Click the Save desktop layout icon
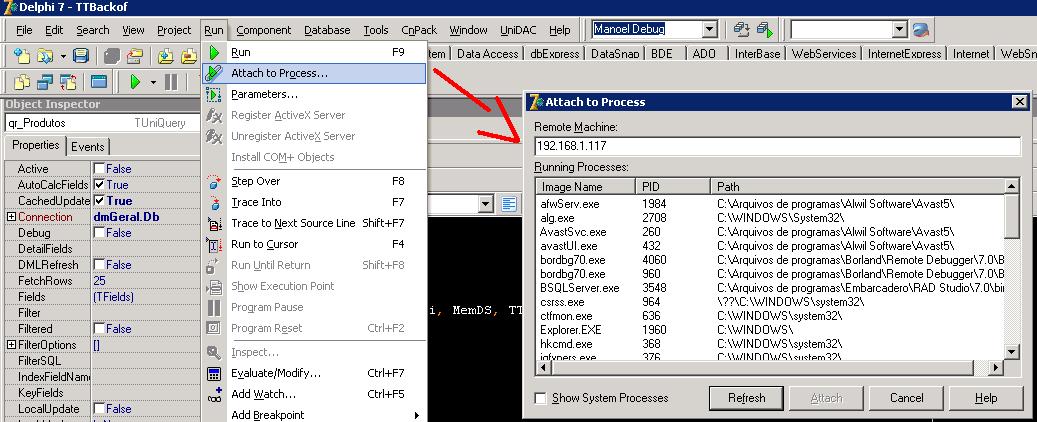 [741, 30]
